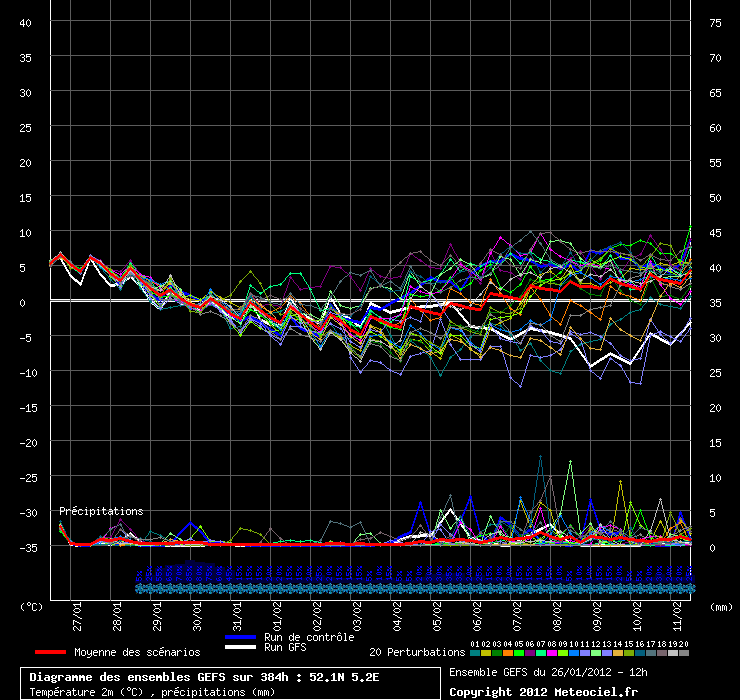This screenshot has width=740, height=700.
Task: Click the '29/01' date label
Action: (157, 616)
